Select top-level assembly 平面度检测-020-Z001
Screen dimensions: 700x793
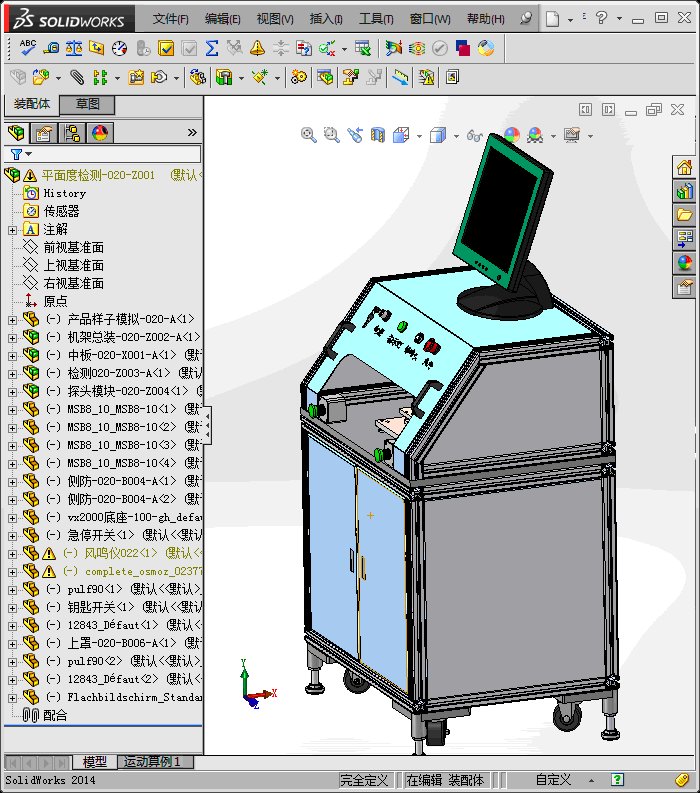98,175
